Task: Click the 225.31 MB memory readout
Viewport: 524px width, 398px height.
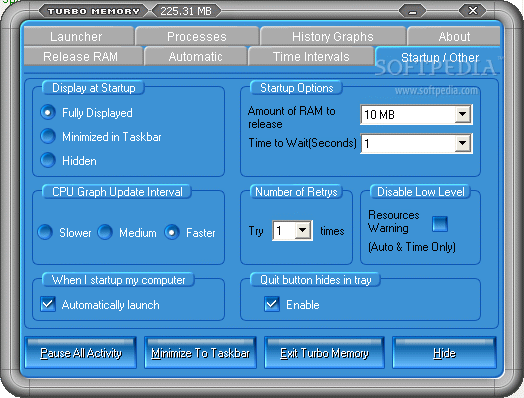Action: (186, 11)
